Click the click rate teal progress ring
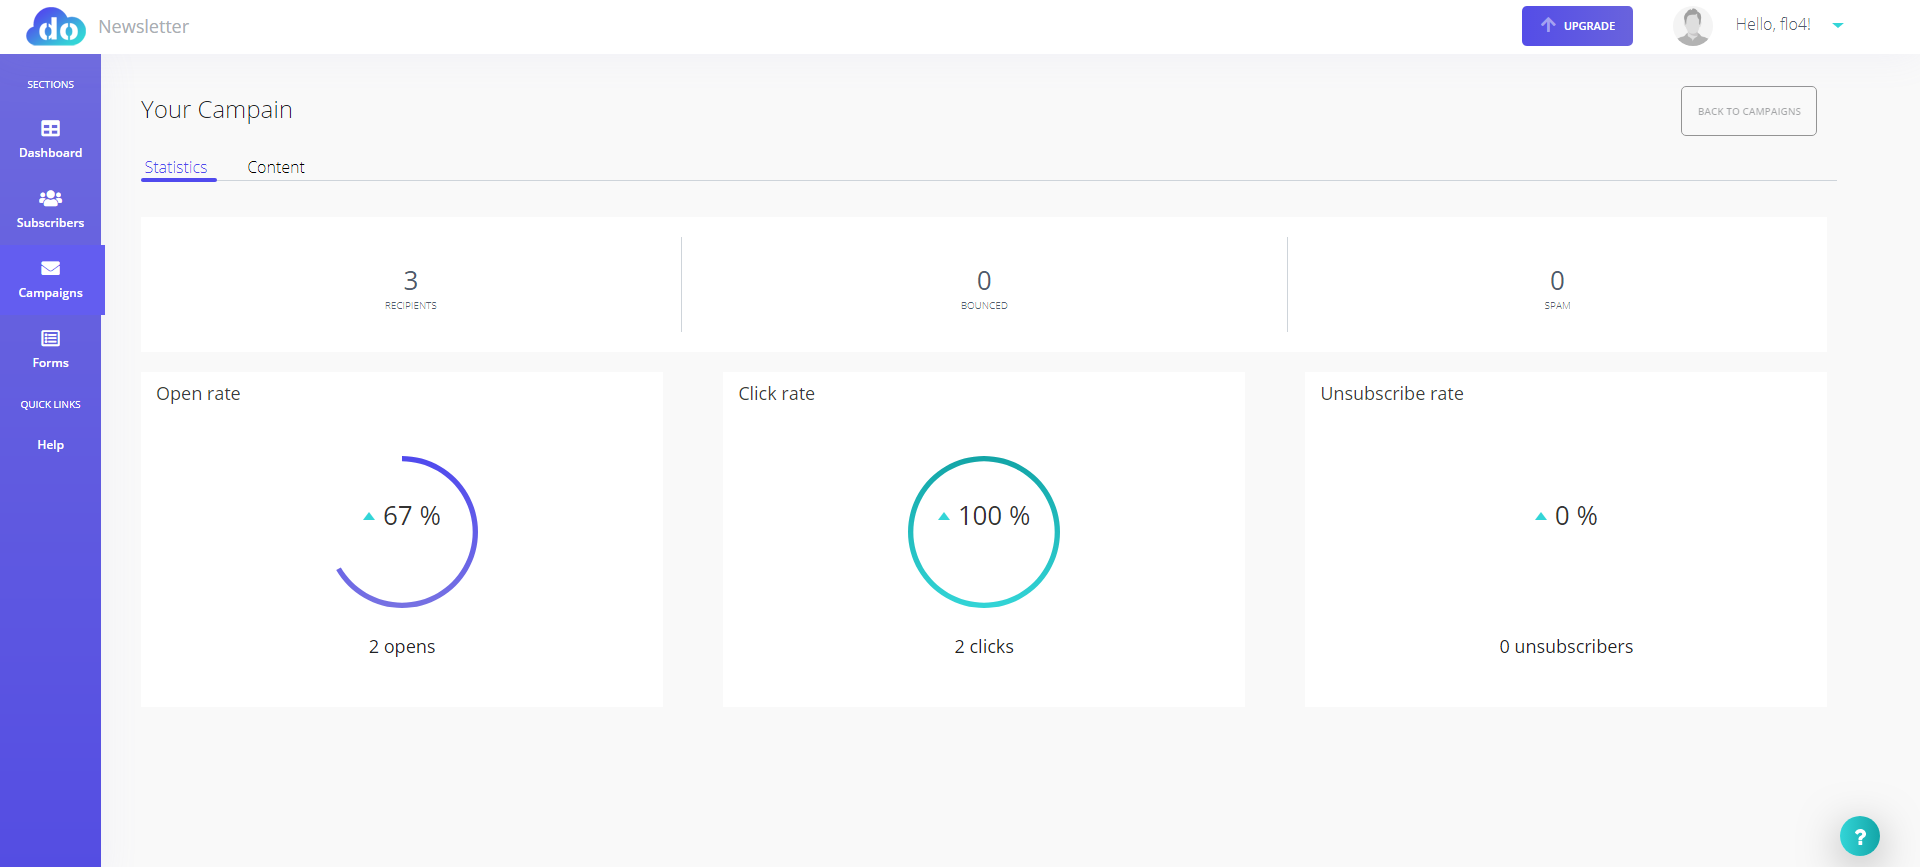Image resolution: width=1920 pixels, height=867 pixels. point(984,532)
